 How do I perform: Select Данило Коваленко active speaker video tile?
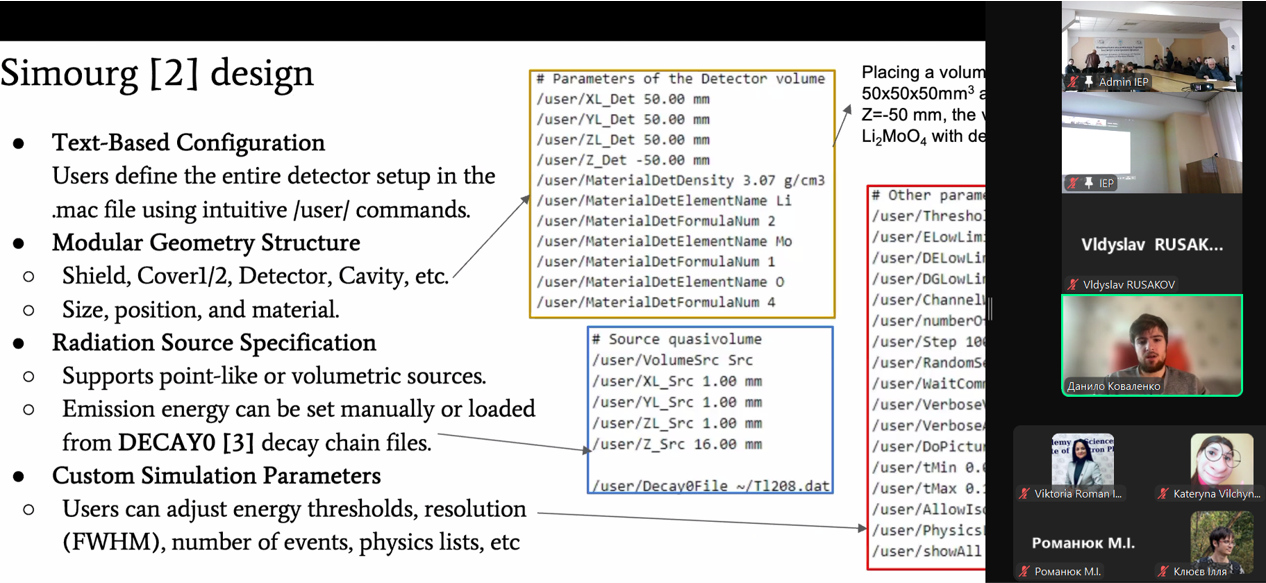coord(1152,345)
